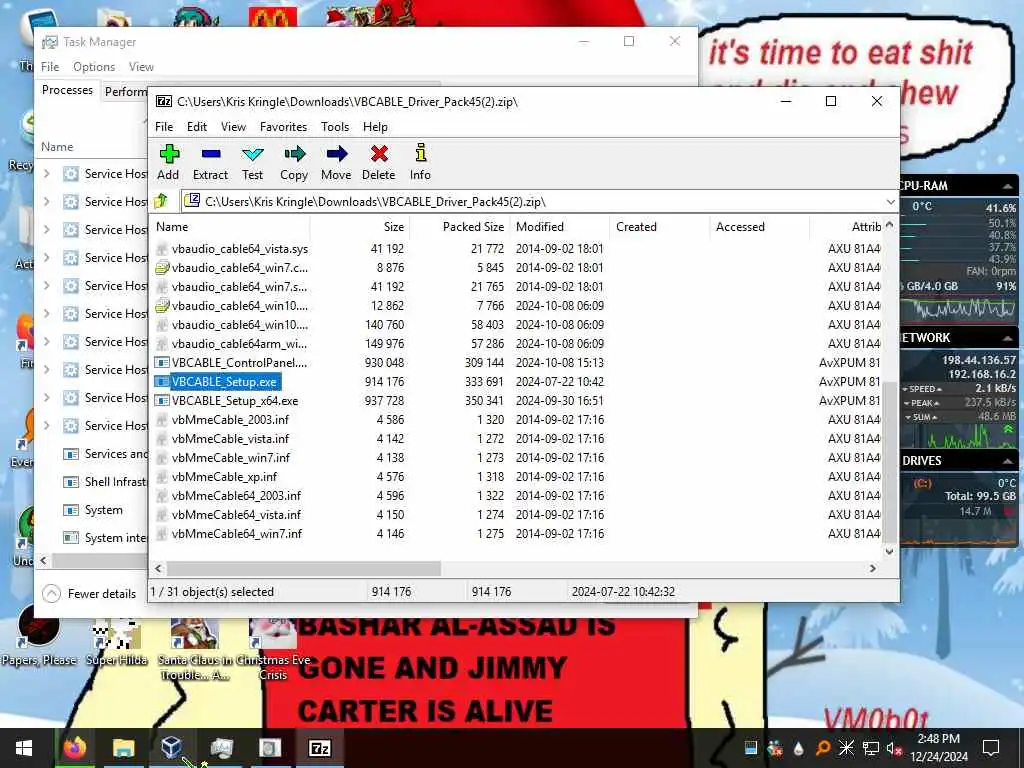Select VBCABLE_ControlPanel file row
This screenshot has width=1024, height=768.
(x=516, y=362)
